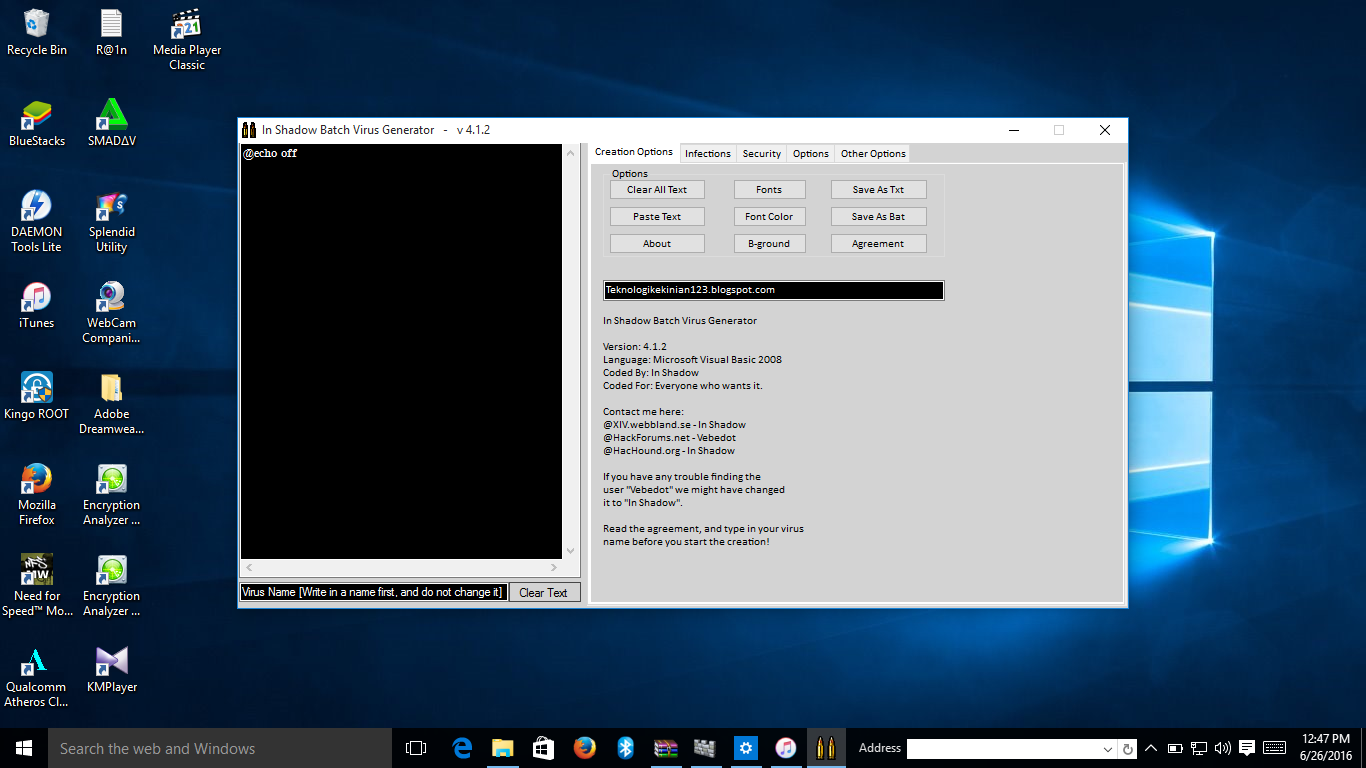1366x768 pixels.
Task: Open the Windows Start menu
Action: pos(24,748)
